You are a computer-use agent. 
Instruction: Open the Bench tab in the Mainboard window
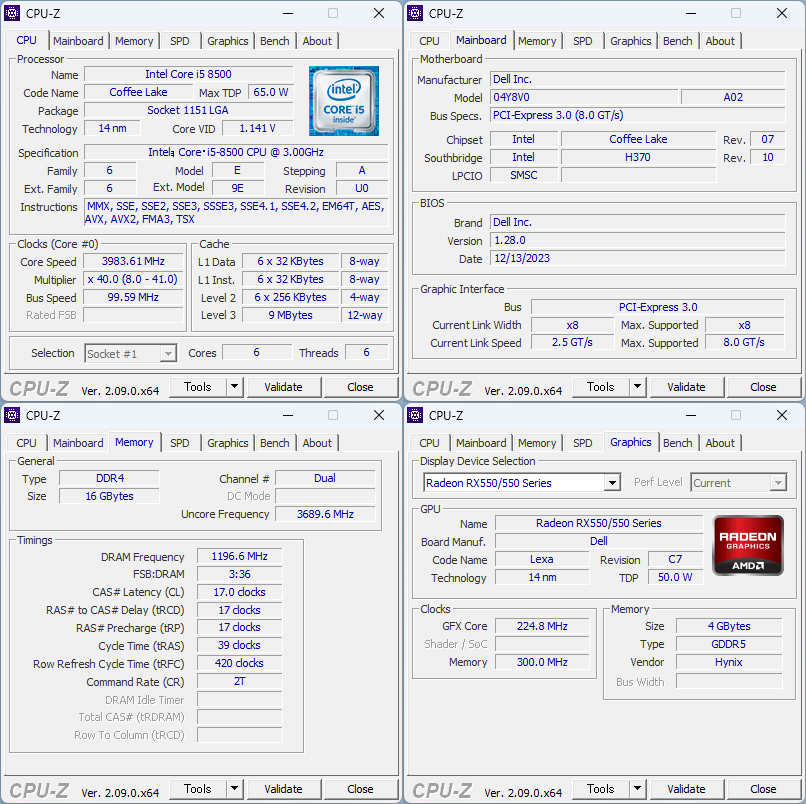(x=678, y=41)
